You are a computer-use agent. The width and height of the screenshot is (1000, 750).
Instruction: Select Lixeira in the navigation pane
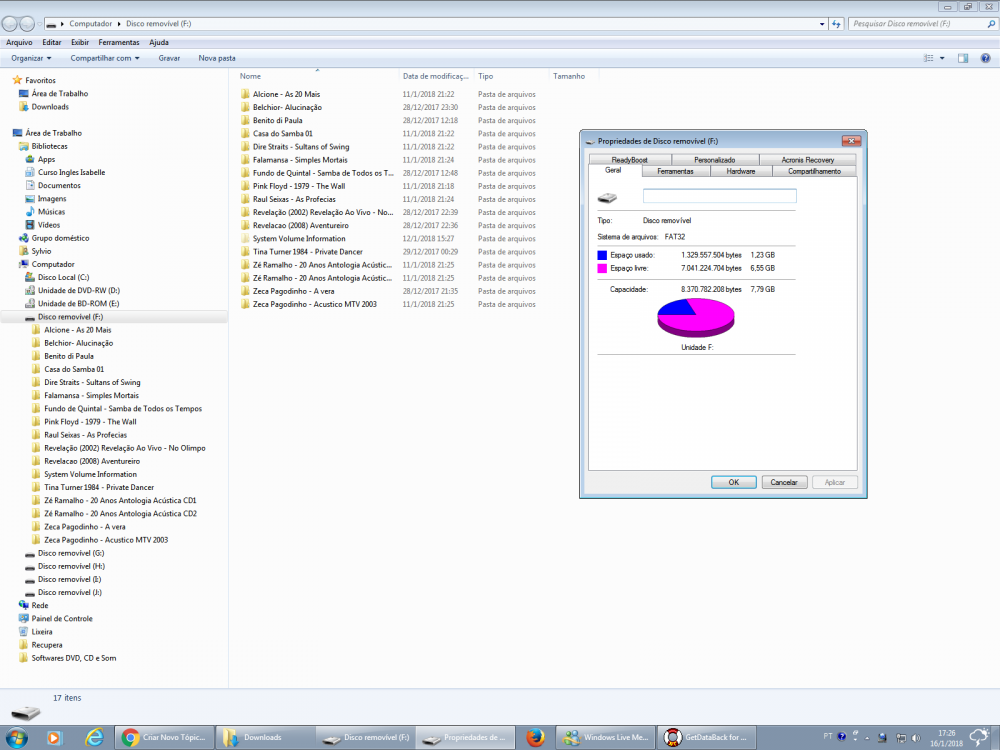click(42, 632)
